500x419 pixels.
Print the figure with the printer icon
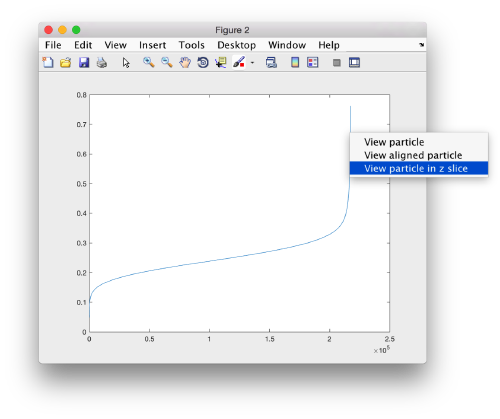(102, 62)
